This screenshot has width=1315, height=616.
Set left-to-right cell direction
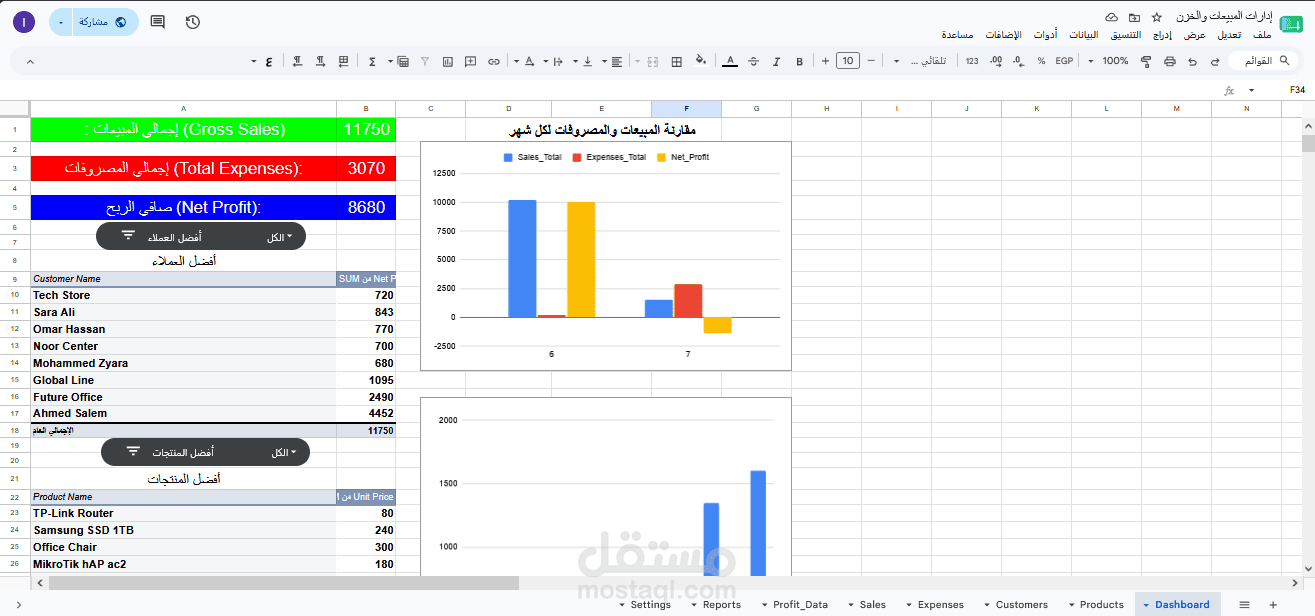click(x=320, y=61)
